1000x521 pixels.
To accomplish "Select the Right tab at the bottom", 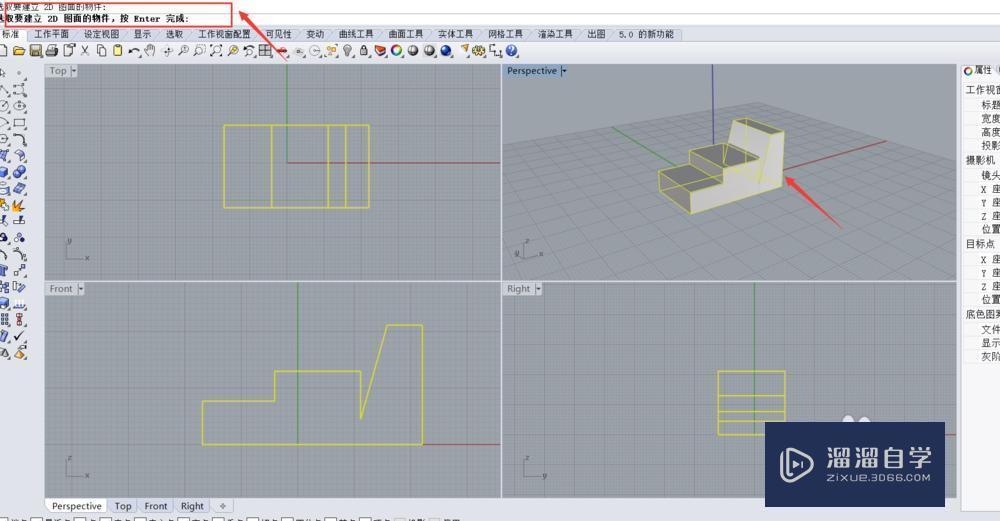I will click(192, 506).
